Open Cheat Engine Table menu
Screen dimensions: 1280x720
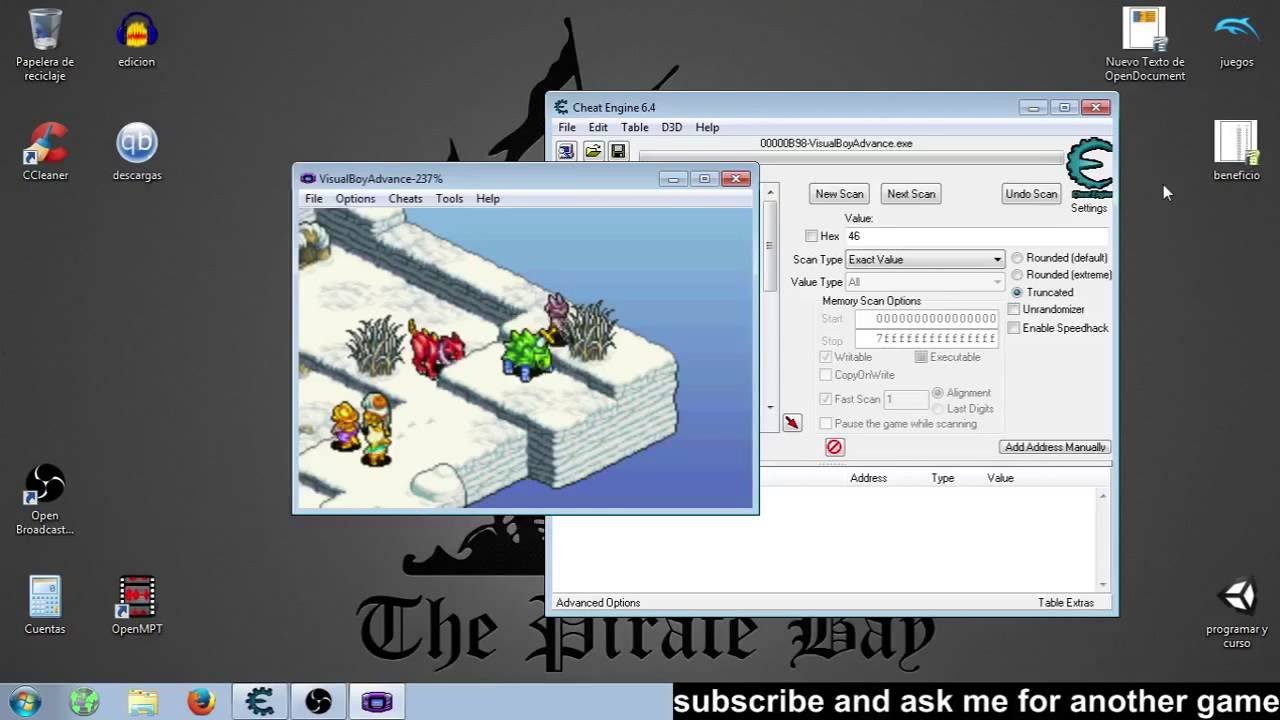tap(635, 127)
